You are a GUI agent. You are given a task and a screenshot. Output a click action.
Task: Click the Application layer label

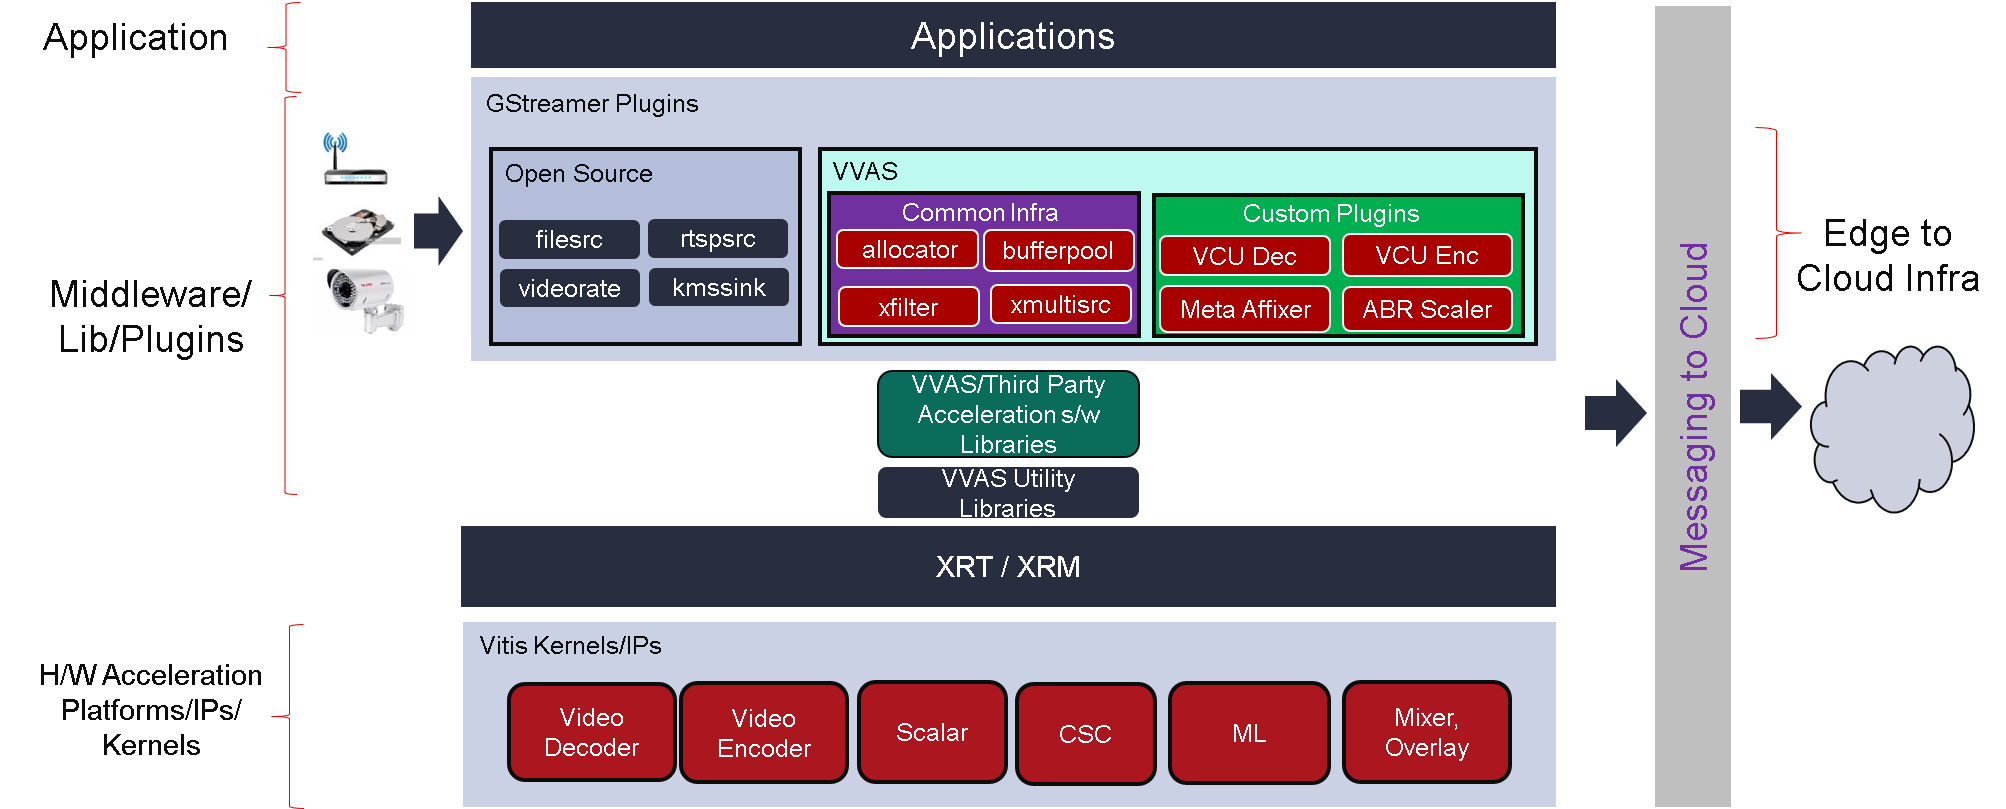point(135,37)
